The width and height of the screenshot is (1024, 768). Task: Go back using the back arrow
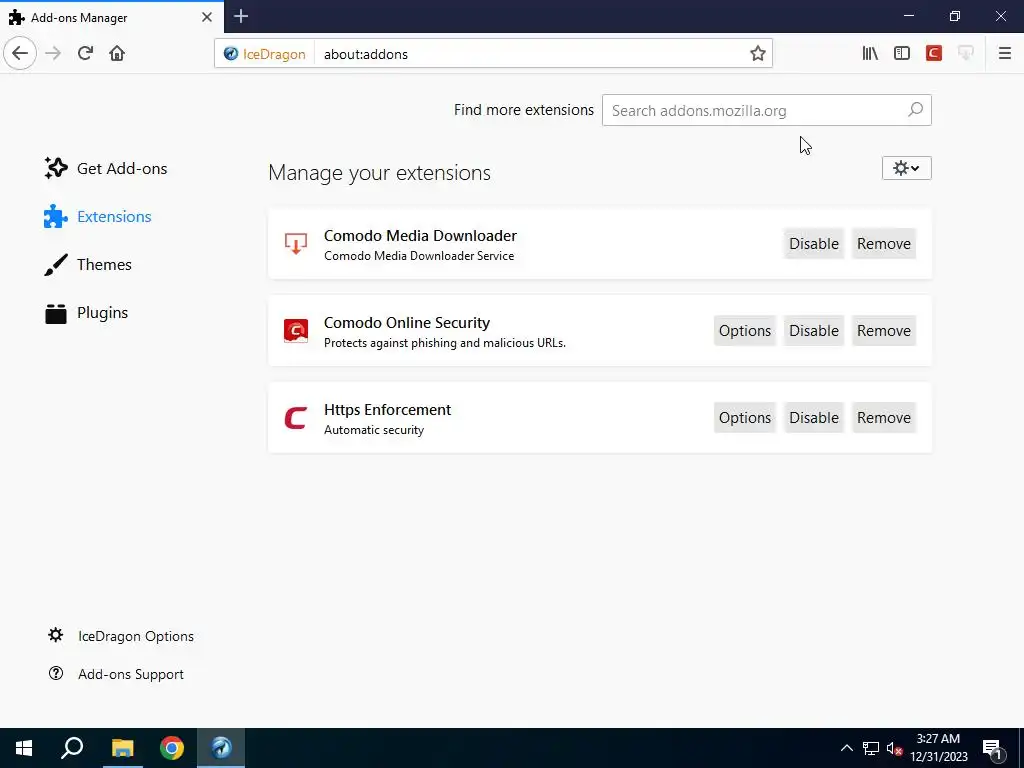(20, 53)
